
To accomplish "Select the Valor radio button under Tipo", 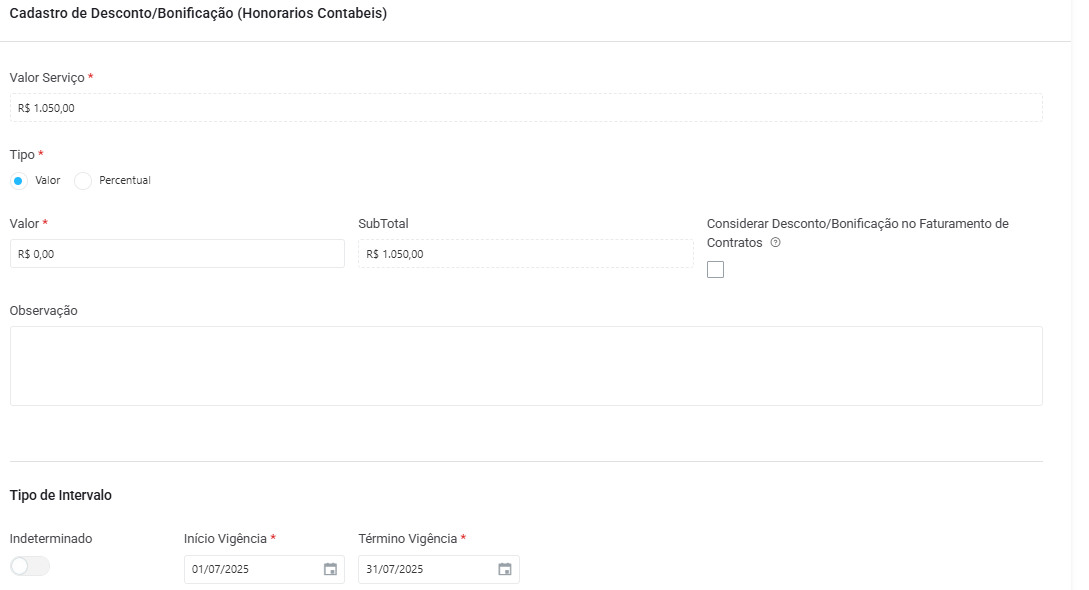I will point(19,181).
